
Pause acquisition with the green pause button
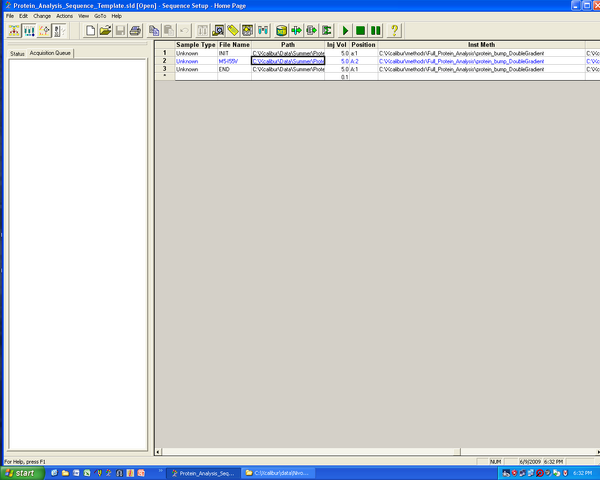click(376, 31)
